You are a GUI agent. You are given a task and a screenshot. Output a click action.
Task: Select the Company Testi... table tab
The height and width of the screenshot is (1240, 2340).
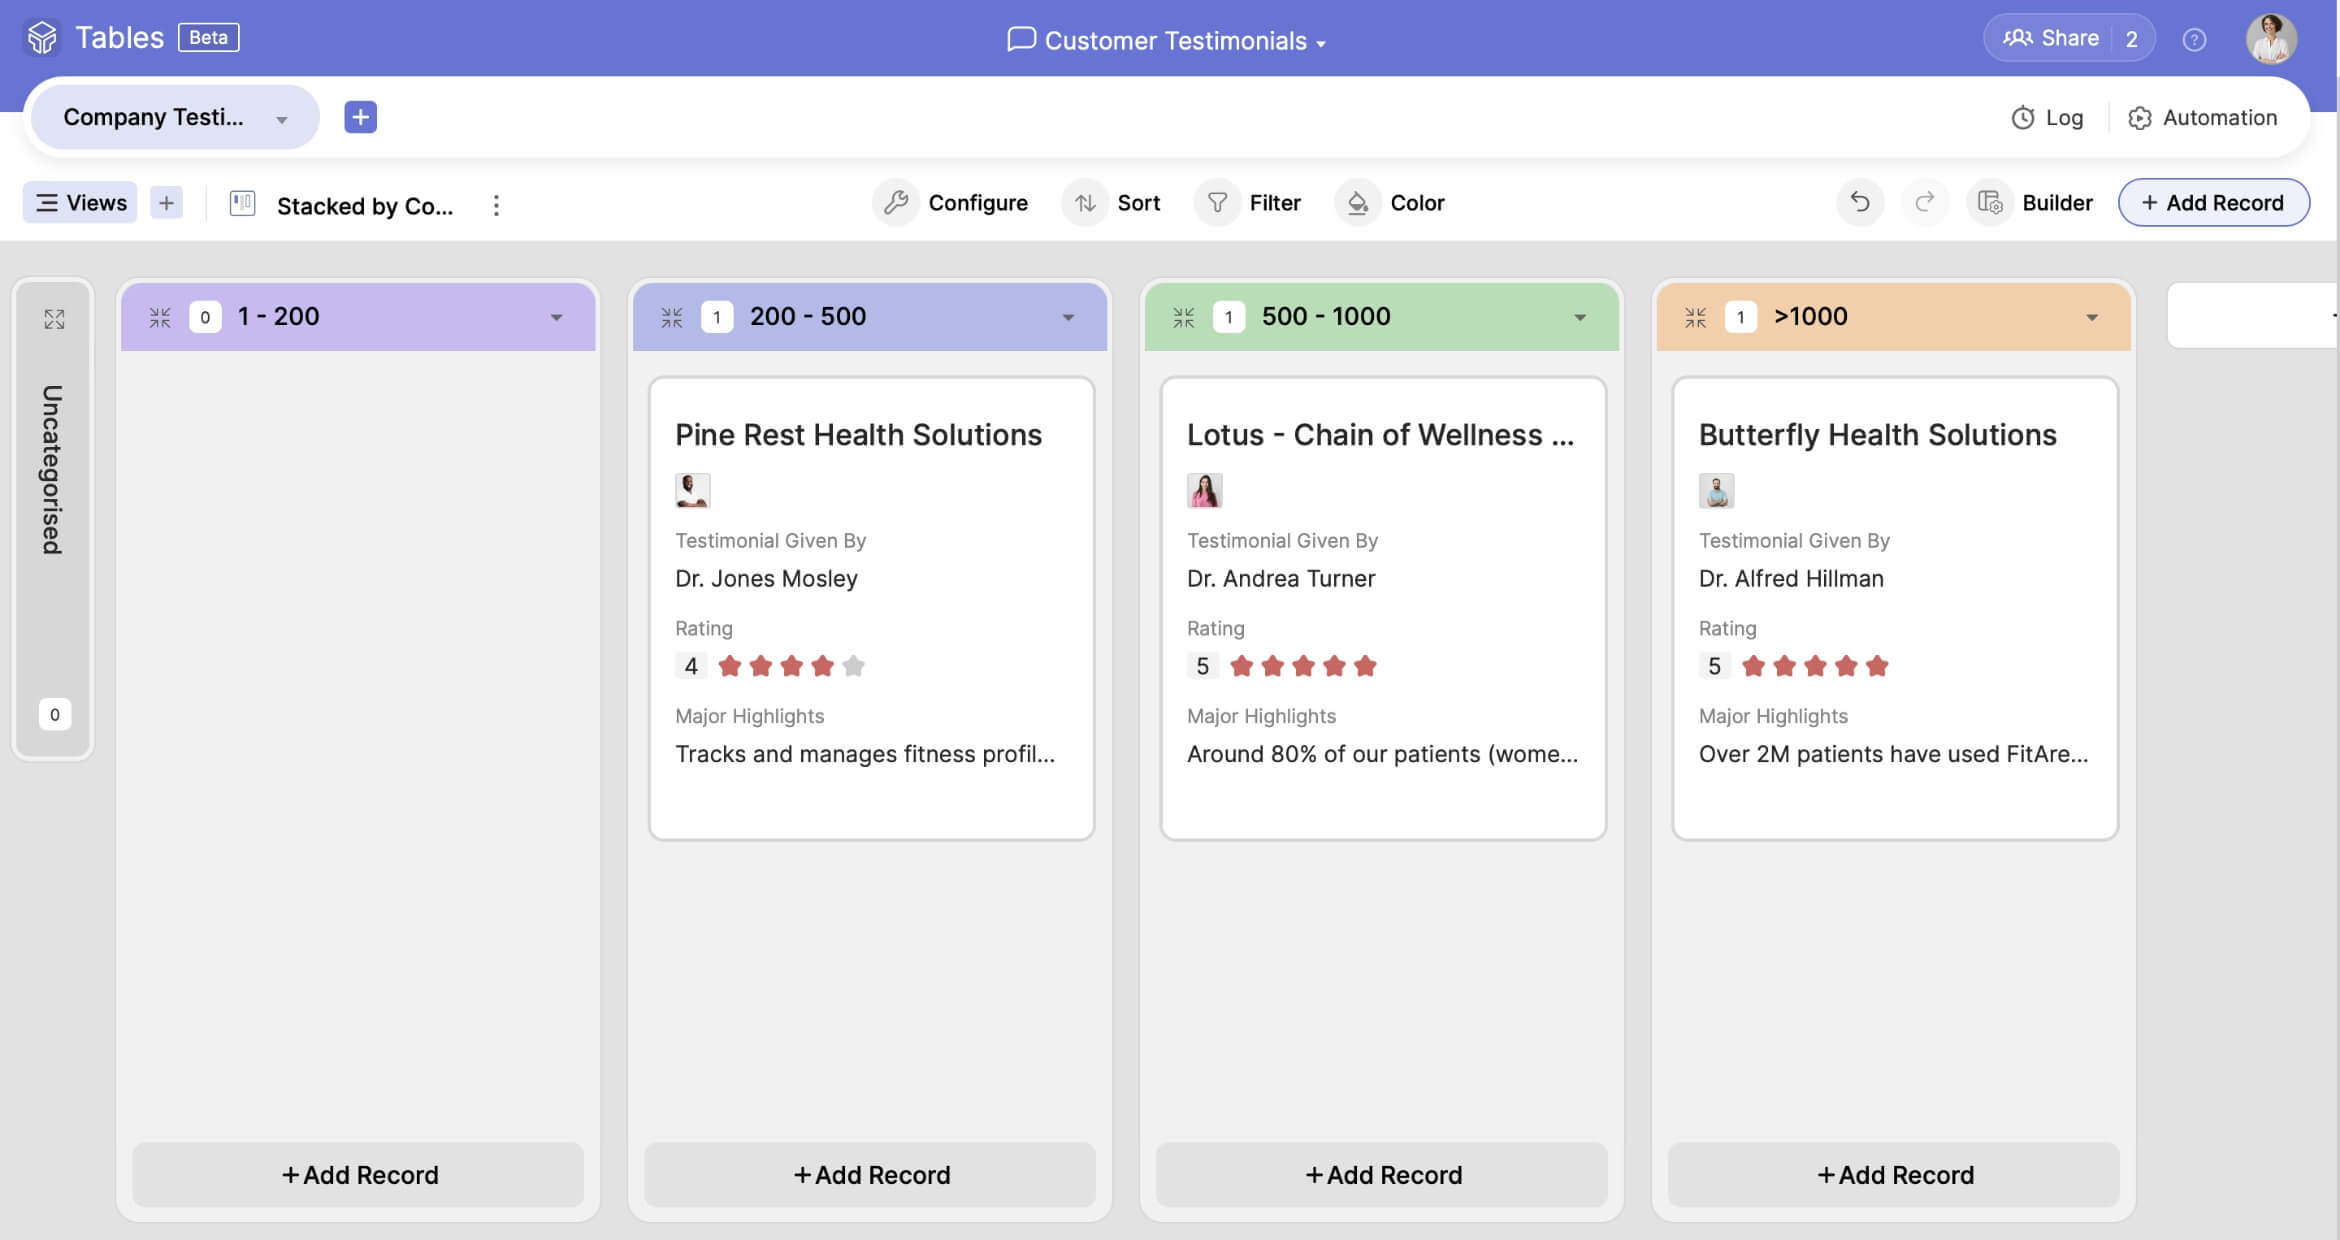tap(154, 117)
